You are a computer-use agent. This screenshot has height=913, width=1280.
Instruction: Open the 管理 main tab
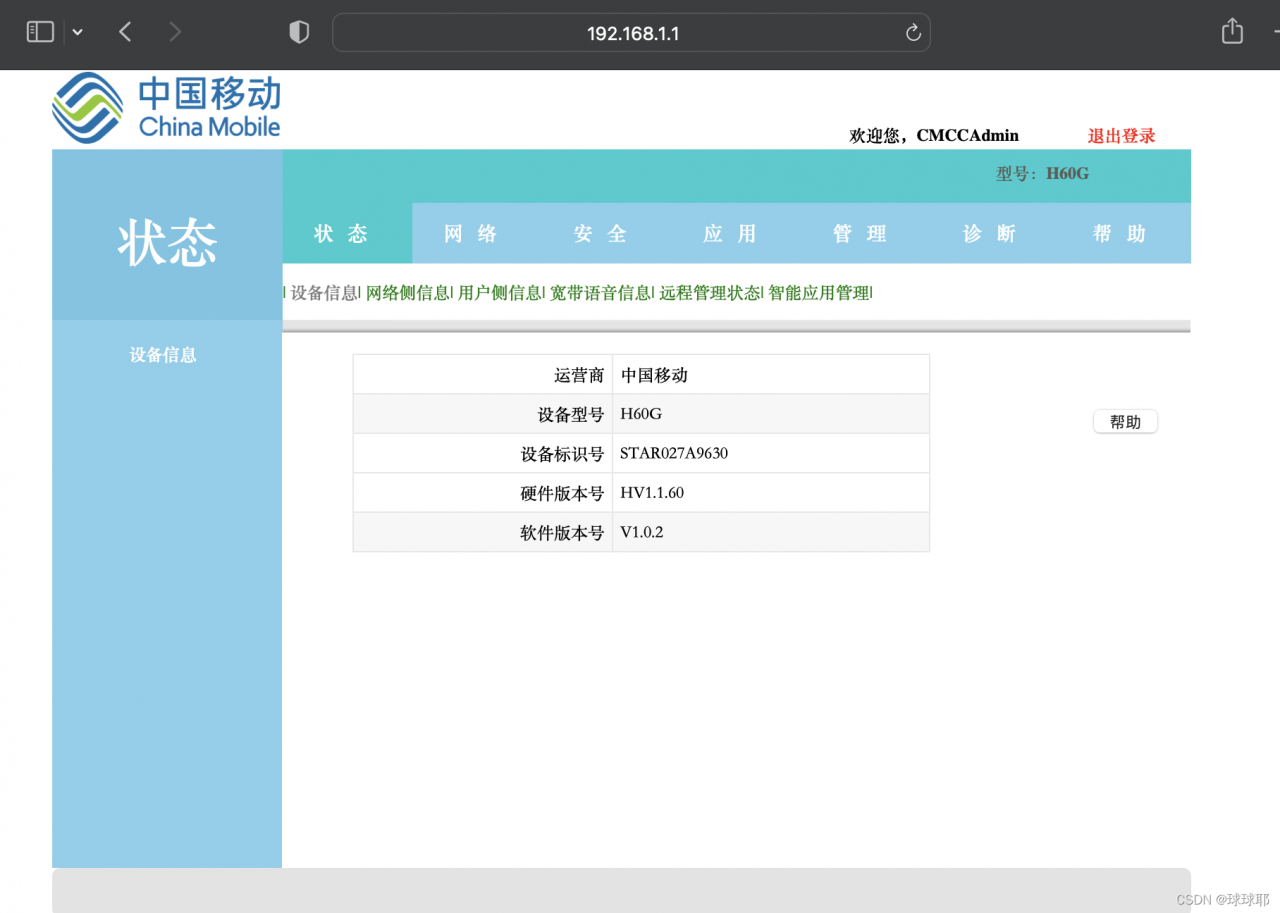pos(860,233)
